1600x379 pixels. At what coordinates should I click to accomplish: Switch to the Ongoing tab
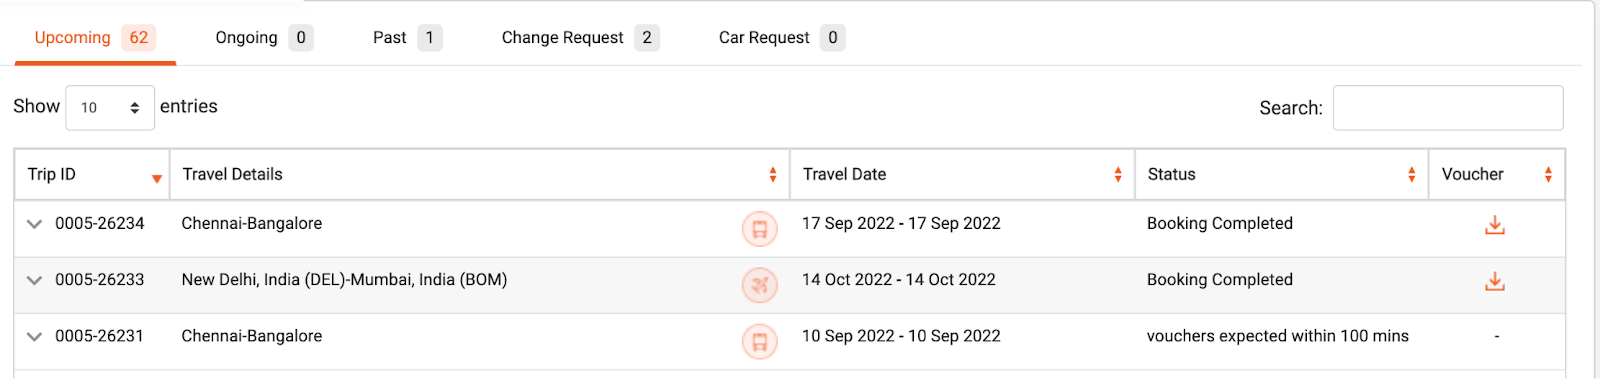(x=264, y=38)
